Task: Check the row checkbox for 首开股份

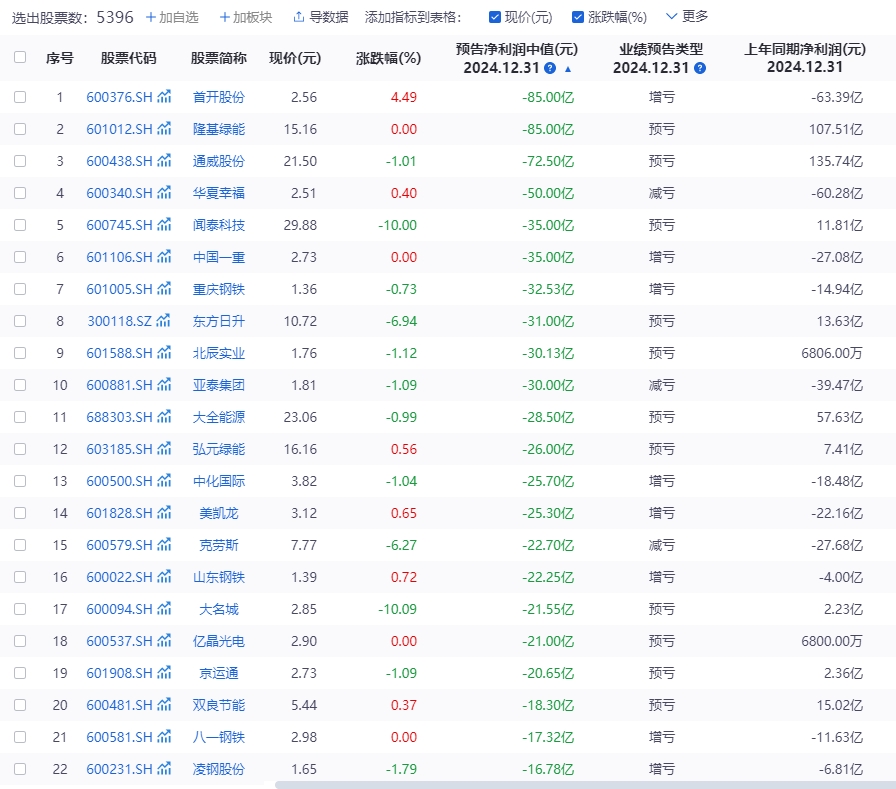Action: coord(20,97)
